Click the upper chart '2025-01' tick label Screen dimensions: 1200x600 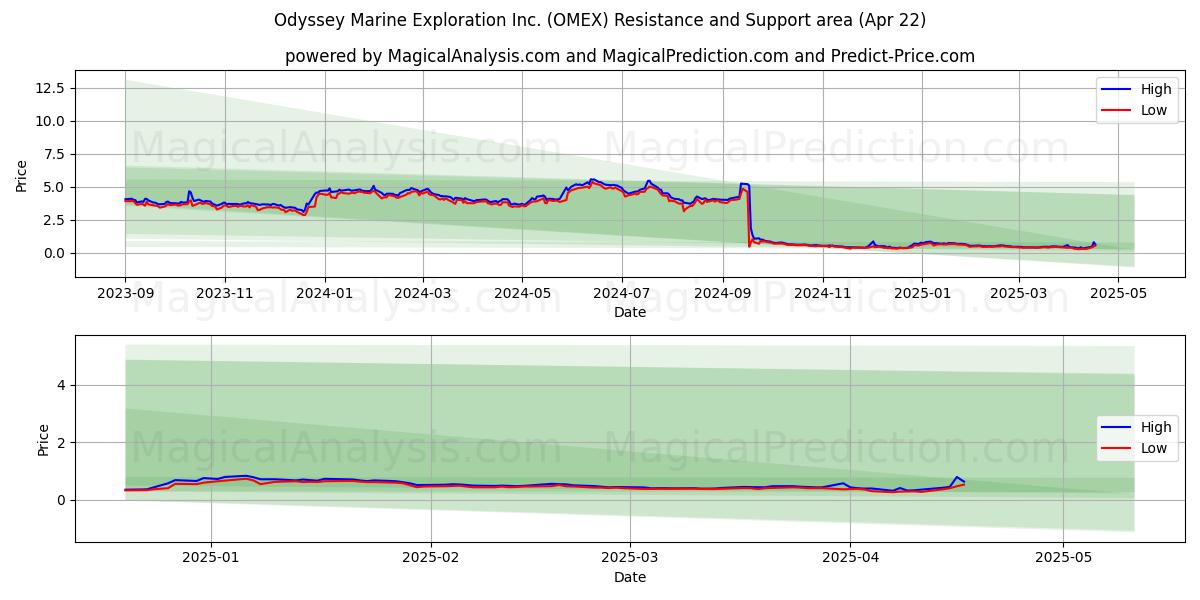[x=922, y=294]
